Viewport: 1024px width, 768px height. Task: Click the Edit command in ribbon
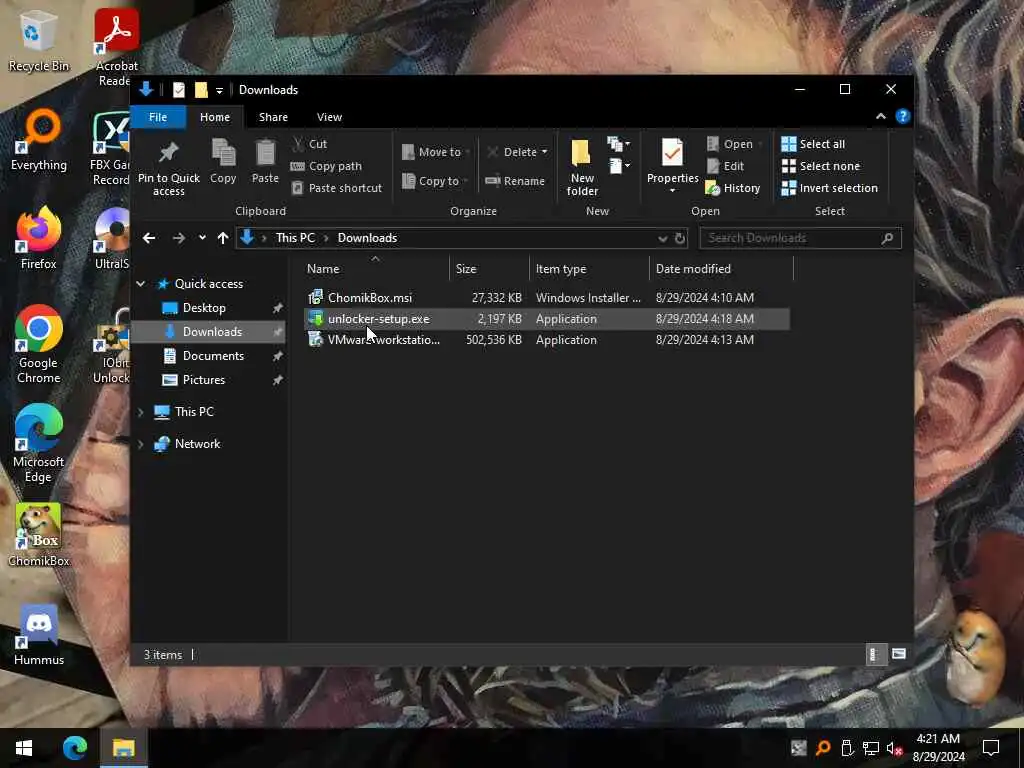pyautogui.click(x=726, y=166)
